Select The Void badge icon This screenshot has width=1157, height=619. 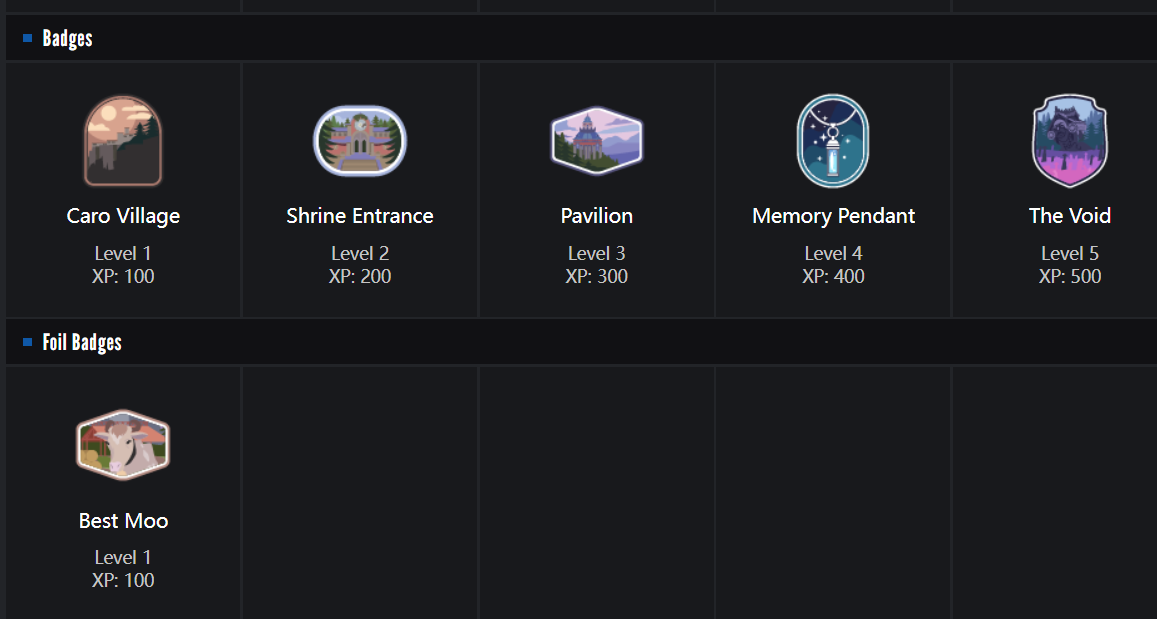1069,141
